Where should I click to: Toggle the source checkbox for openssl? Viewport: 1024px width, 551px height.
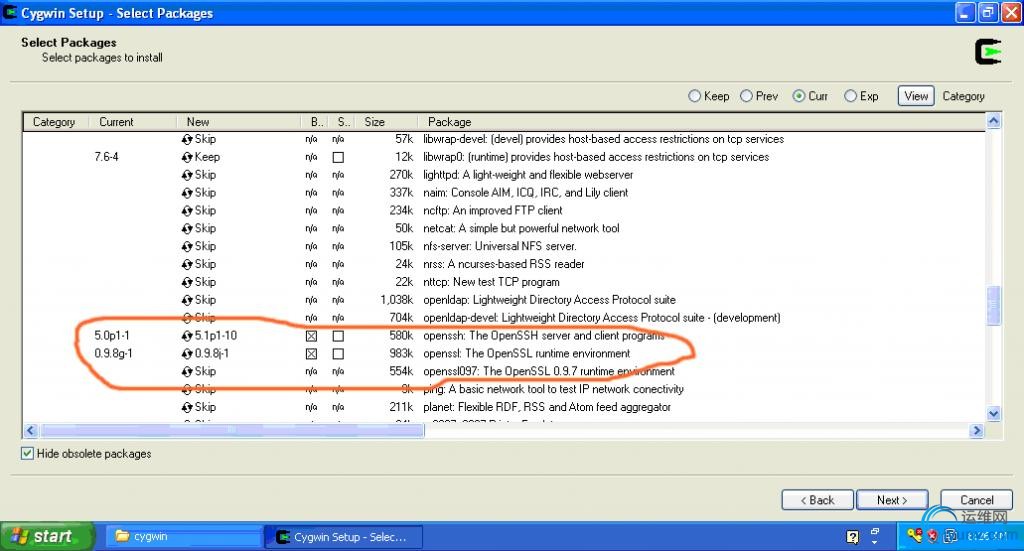point(338,354)
